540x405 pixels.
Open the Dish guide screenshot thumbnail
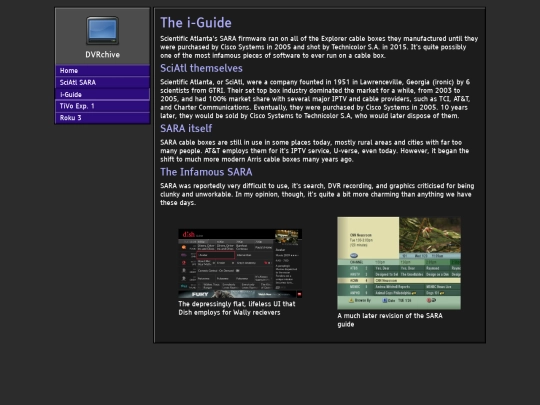point(240,263)
